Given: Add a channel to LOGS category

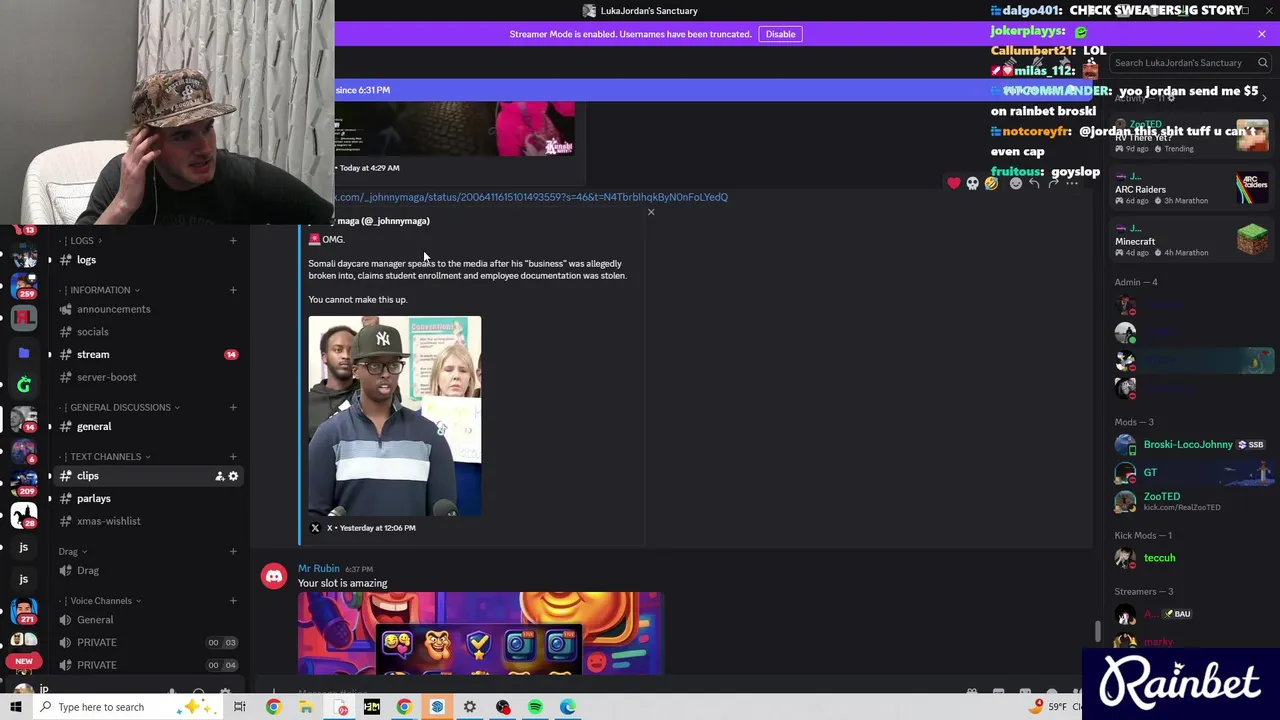Looking at the screenshot, I should [233, 240].
